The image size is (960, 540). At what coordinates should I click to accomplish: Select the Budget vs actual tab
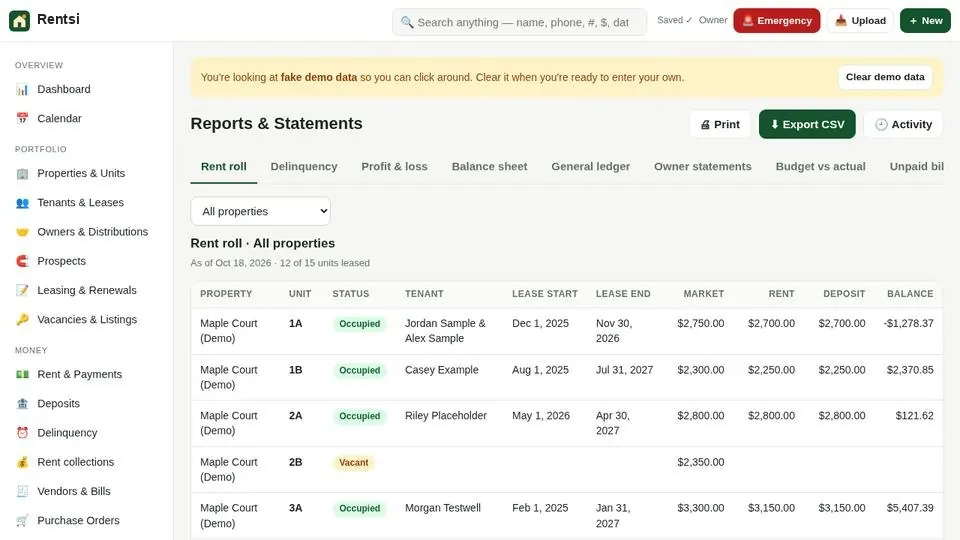pos(820,167)
